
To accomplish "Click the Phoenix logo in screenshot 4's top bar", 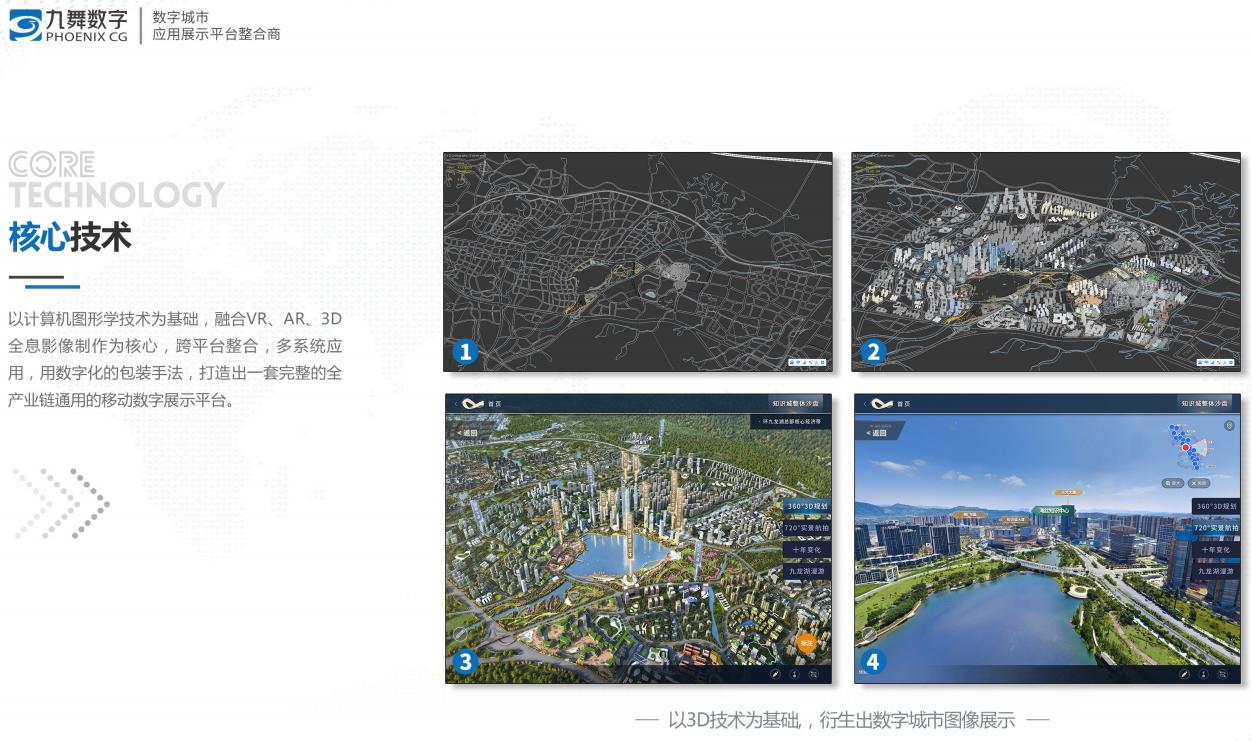I will pyautogui.click(x=881, y=404).
